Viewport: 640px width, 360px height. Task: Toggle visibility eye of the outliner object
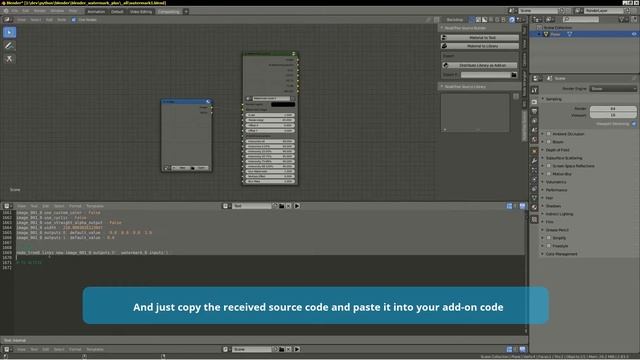(634, 34)
